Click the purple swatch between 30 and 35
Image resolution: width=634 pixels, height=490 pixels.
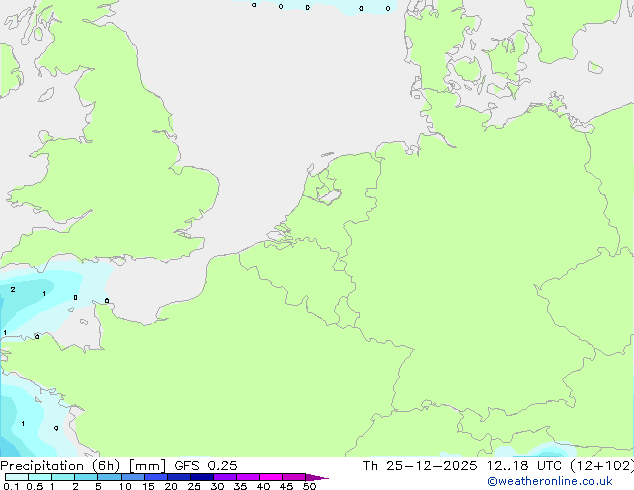pos(225,477)
